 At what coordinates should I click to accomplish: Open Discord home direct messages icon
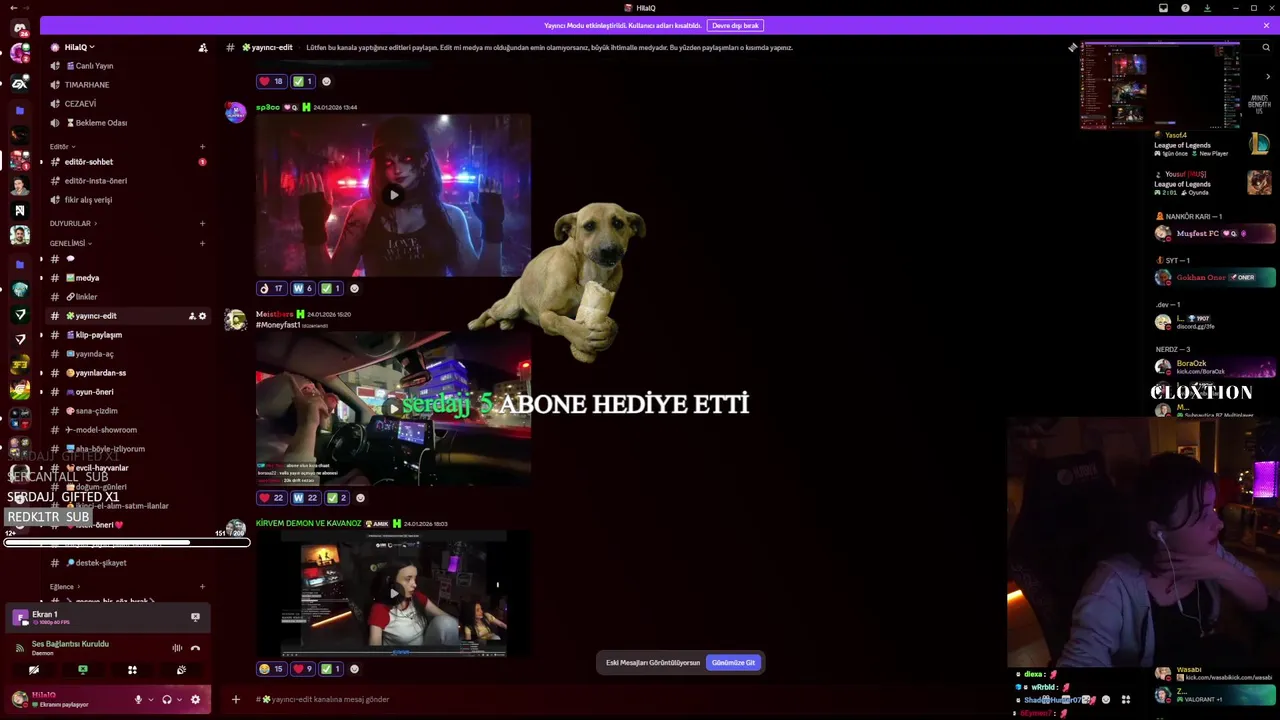point(19,29)
